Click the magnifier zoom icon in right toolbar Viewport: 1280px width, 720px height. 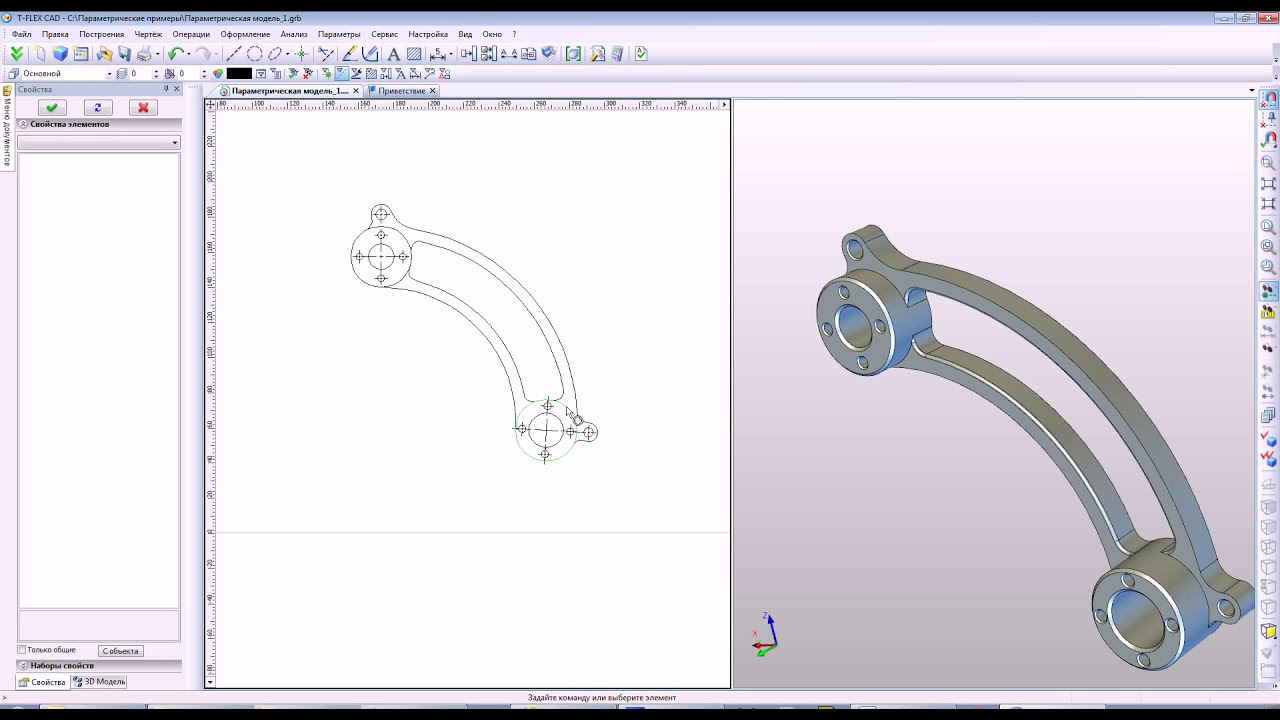pyautogui.click(x=1269, y=162)
